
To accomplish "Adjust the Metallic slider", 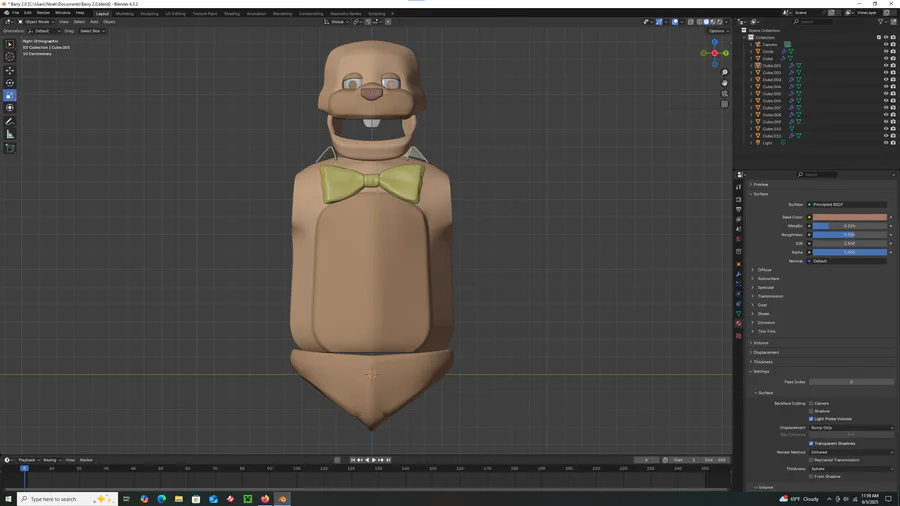I will coord(849,226).
